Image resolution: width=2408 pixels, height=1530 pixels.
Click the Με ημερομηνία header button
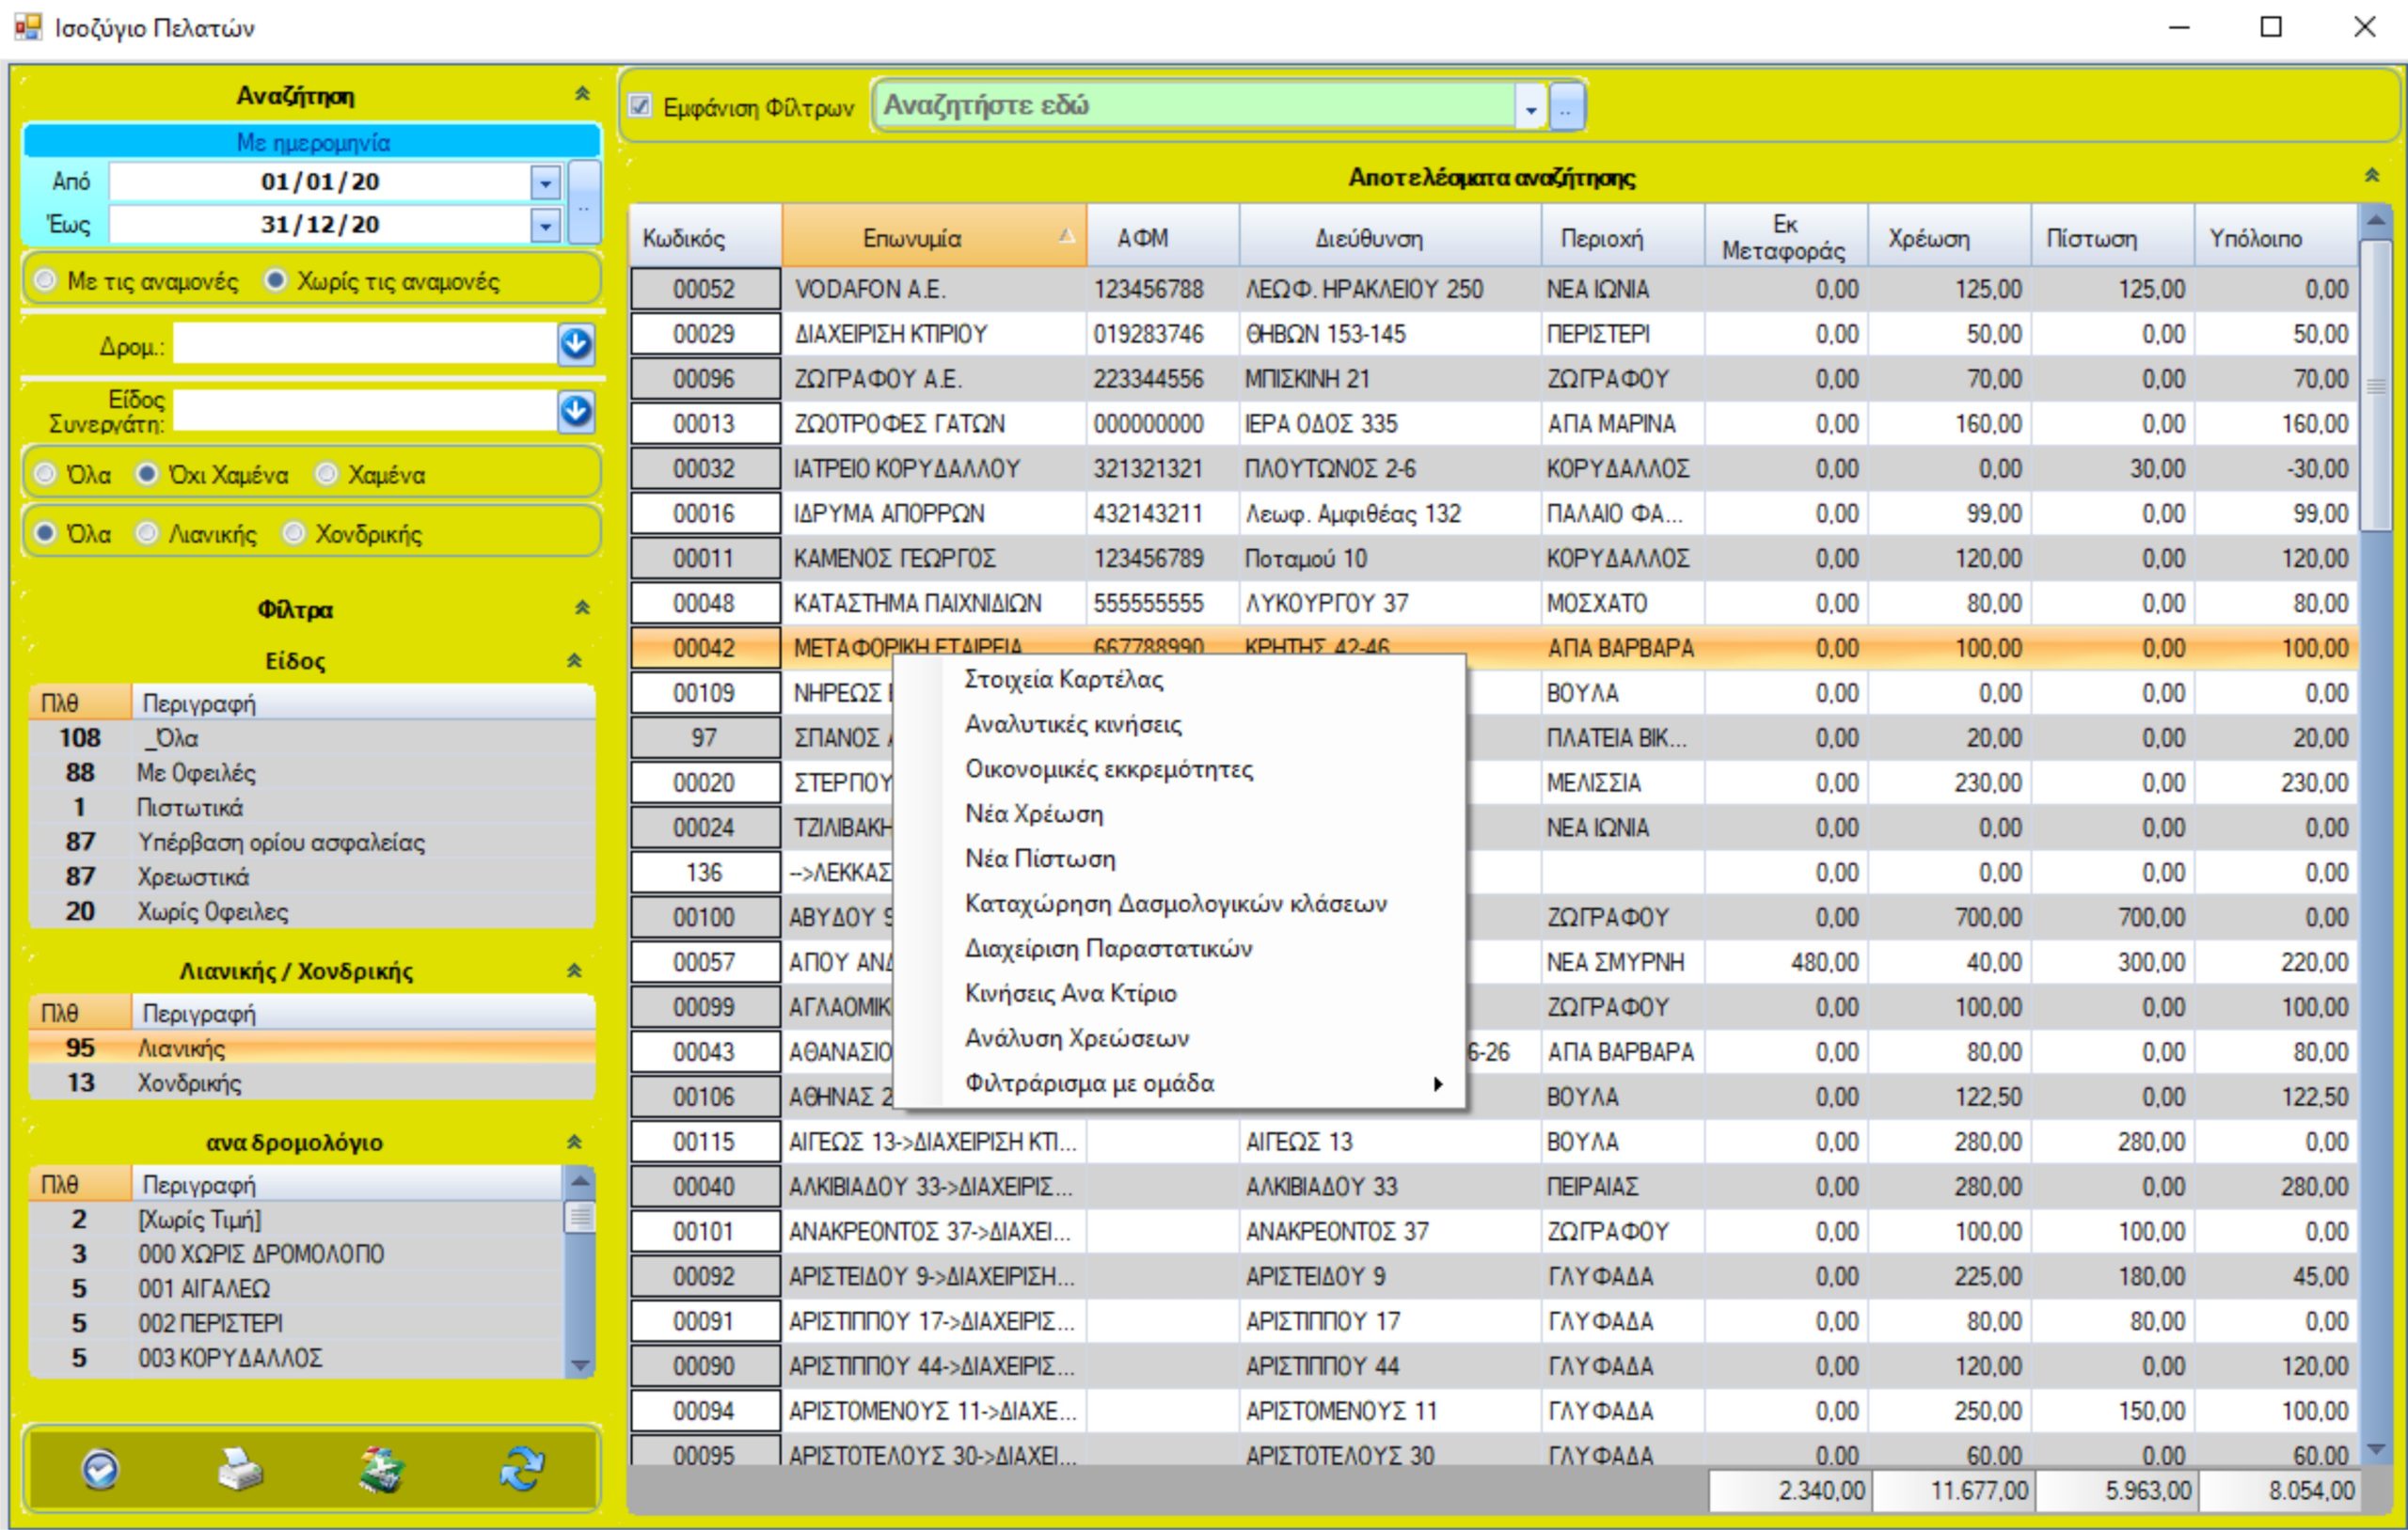[312, 142]
